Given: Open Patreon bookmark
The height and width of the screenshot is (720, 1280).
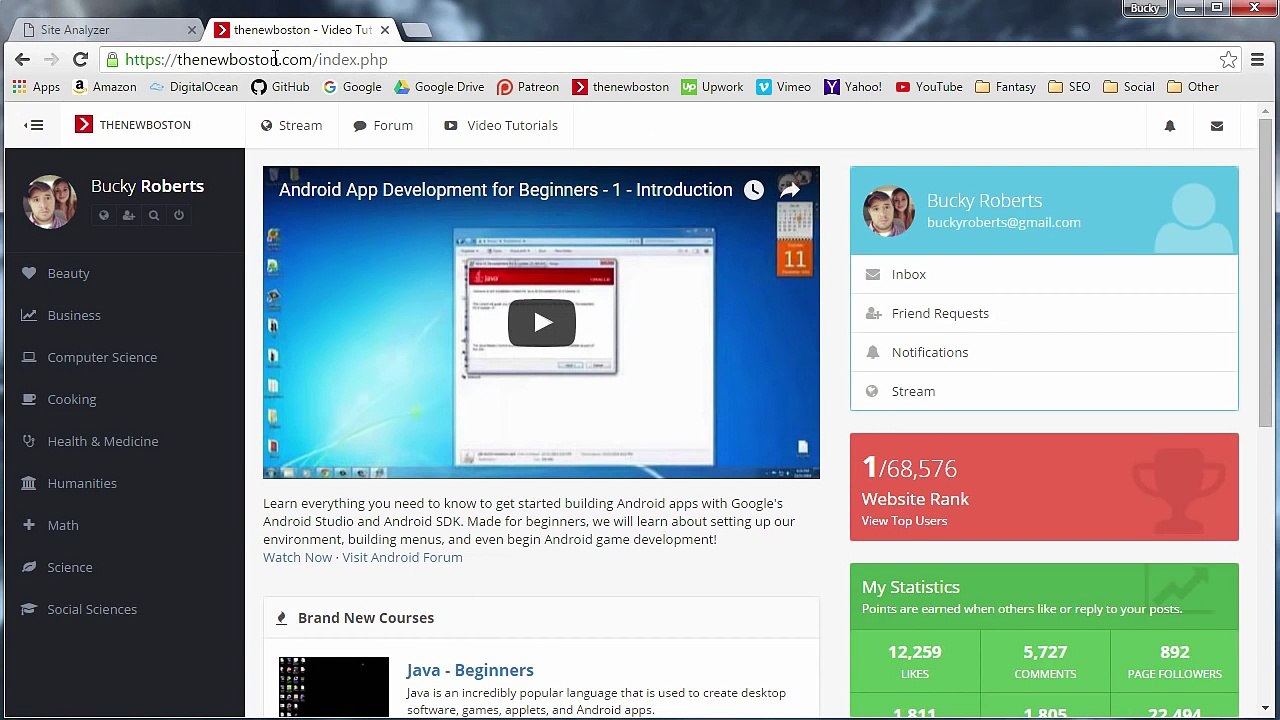Looking at the screenshot, I should [x=528, y=87].
